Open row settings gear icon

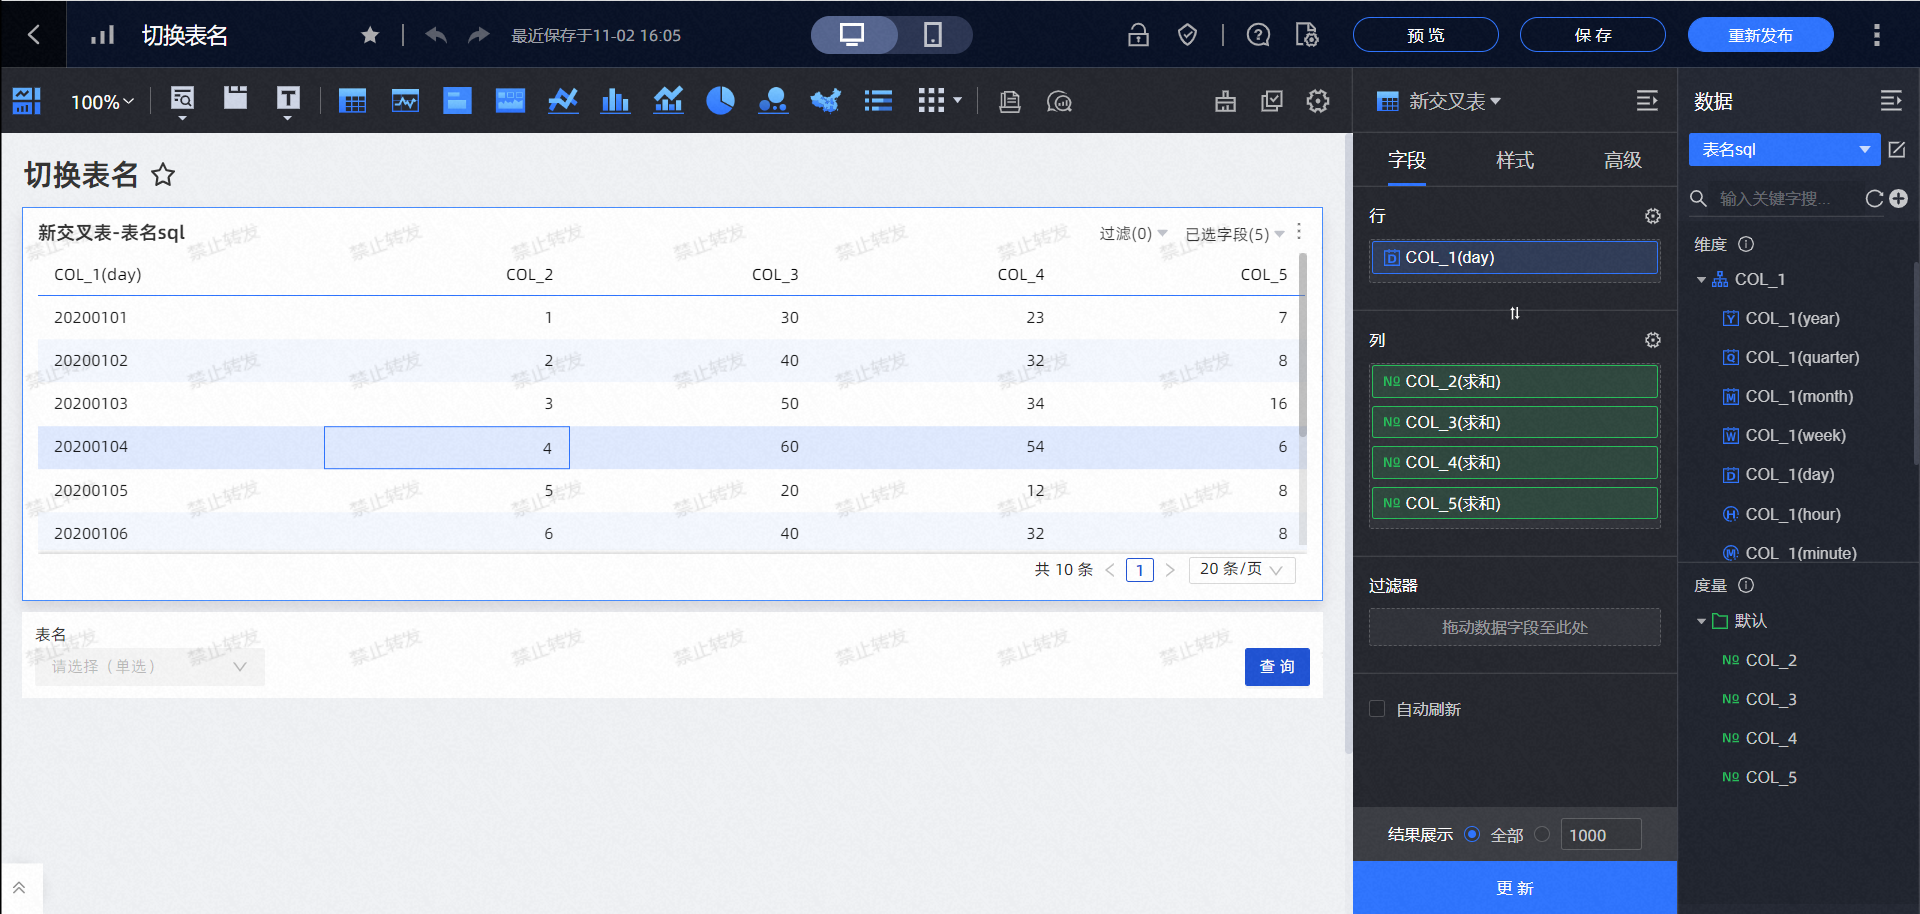click(x=1652, y=216)
